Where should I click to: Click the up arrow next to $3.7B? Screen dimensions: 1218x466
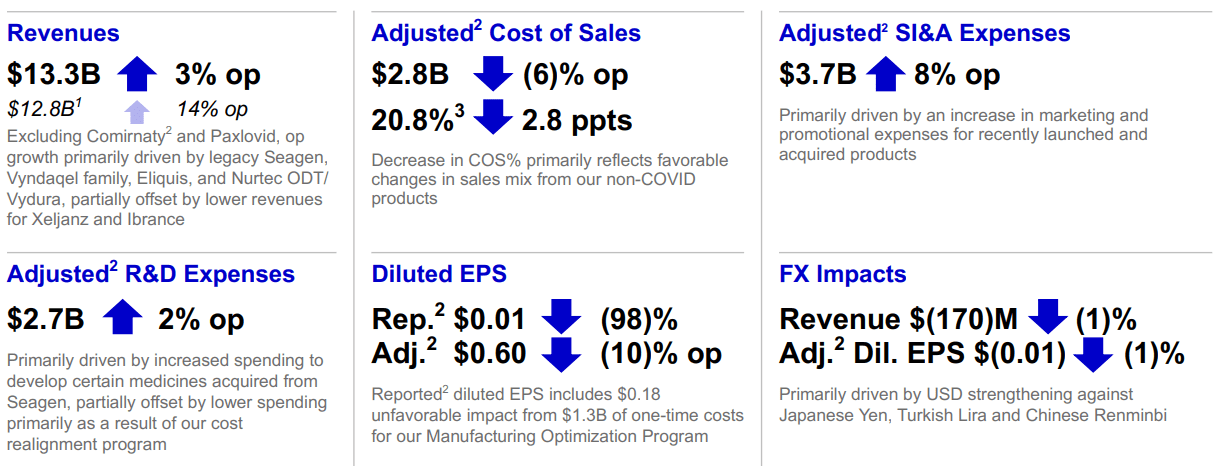click(886, 75)
